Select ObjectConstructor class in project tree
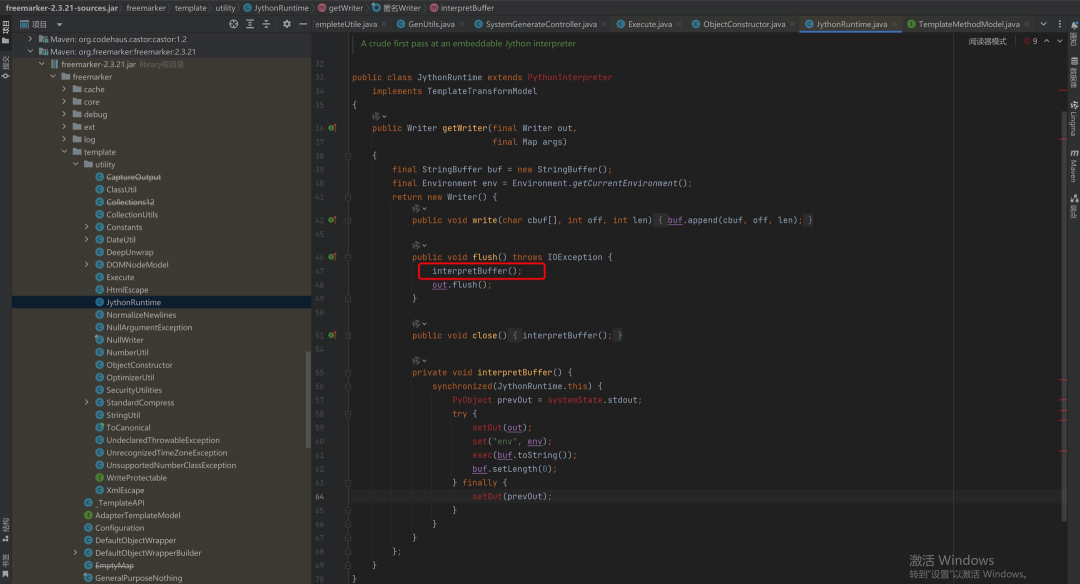The height and width of the screenshot is (584, 1080). [139, 365]
